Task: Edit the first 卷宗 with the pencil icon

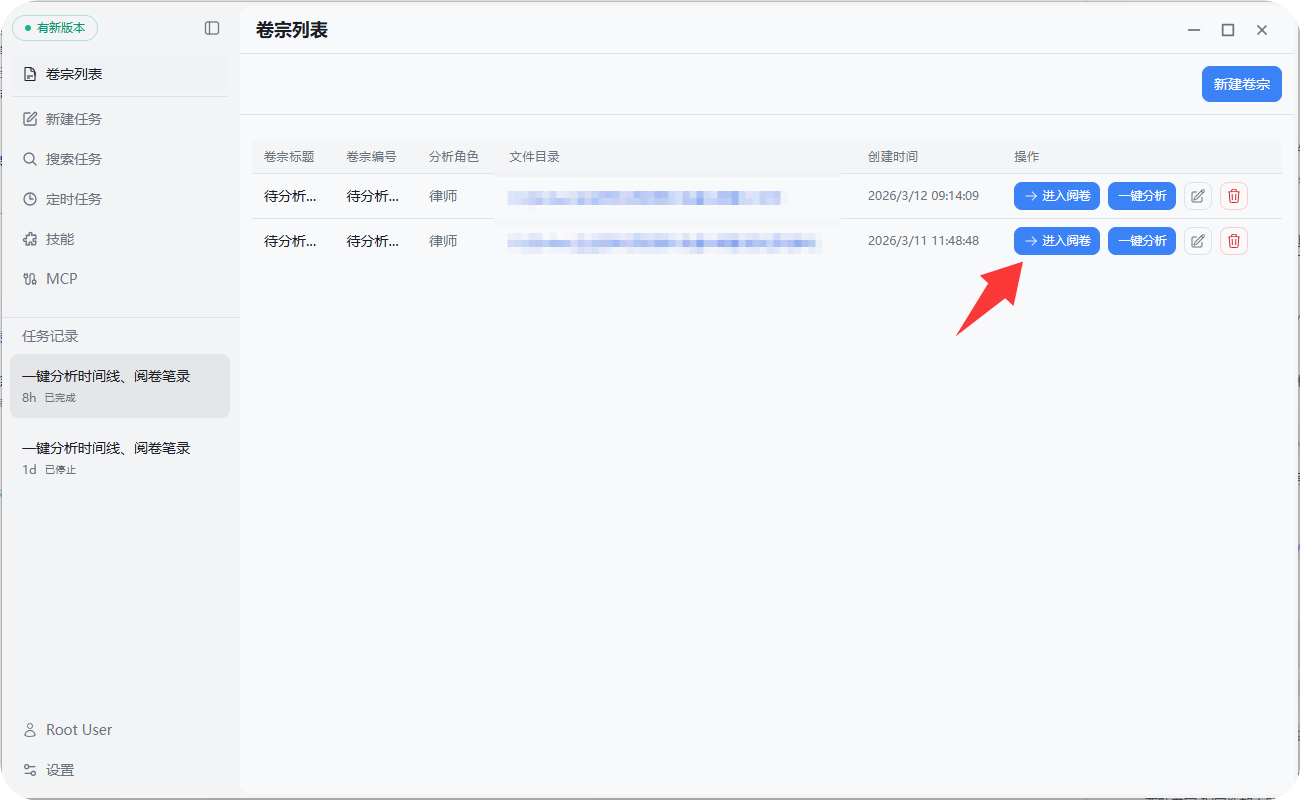Action: pos(1197,196)
